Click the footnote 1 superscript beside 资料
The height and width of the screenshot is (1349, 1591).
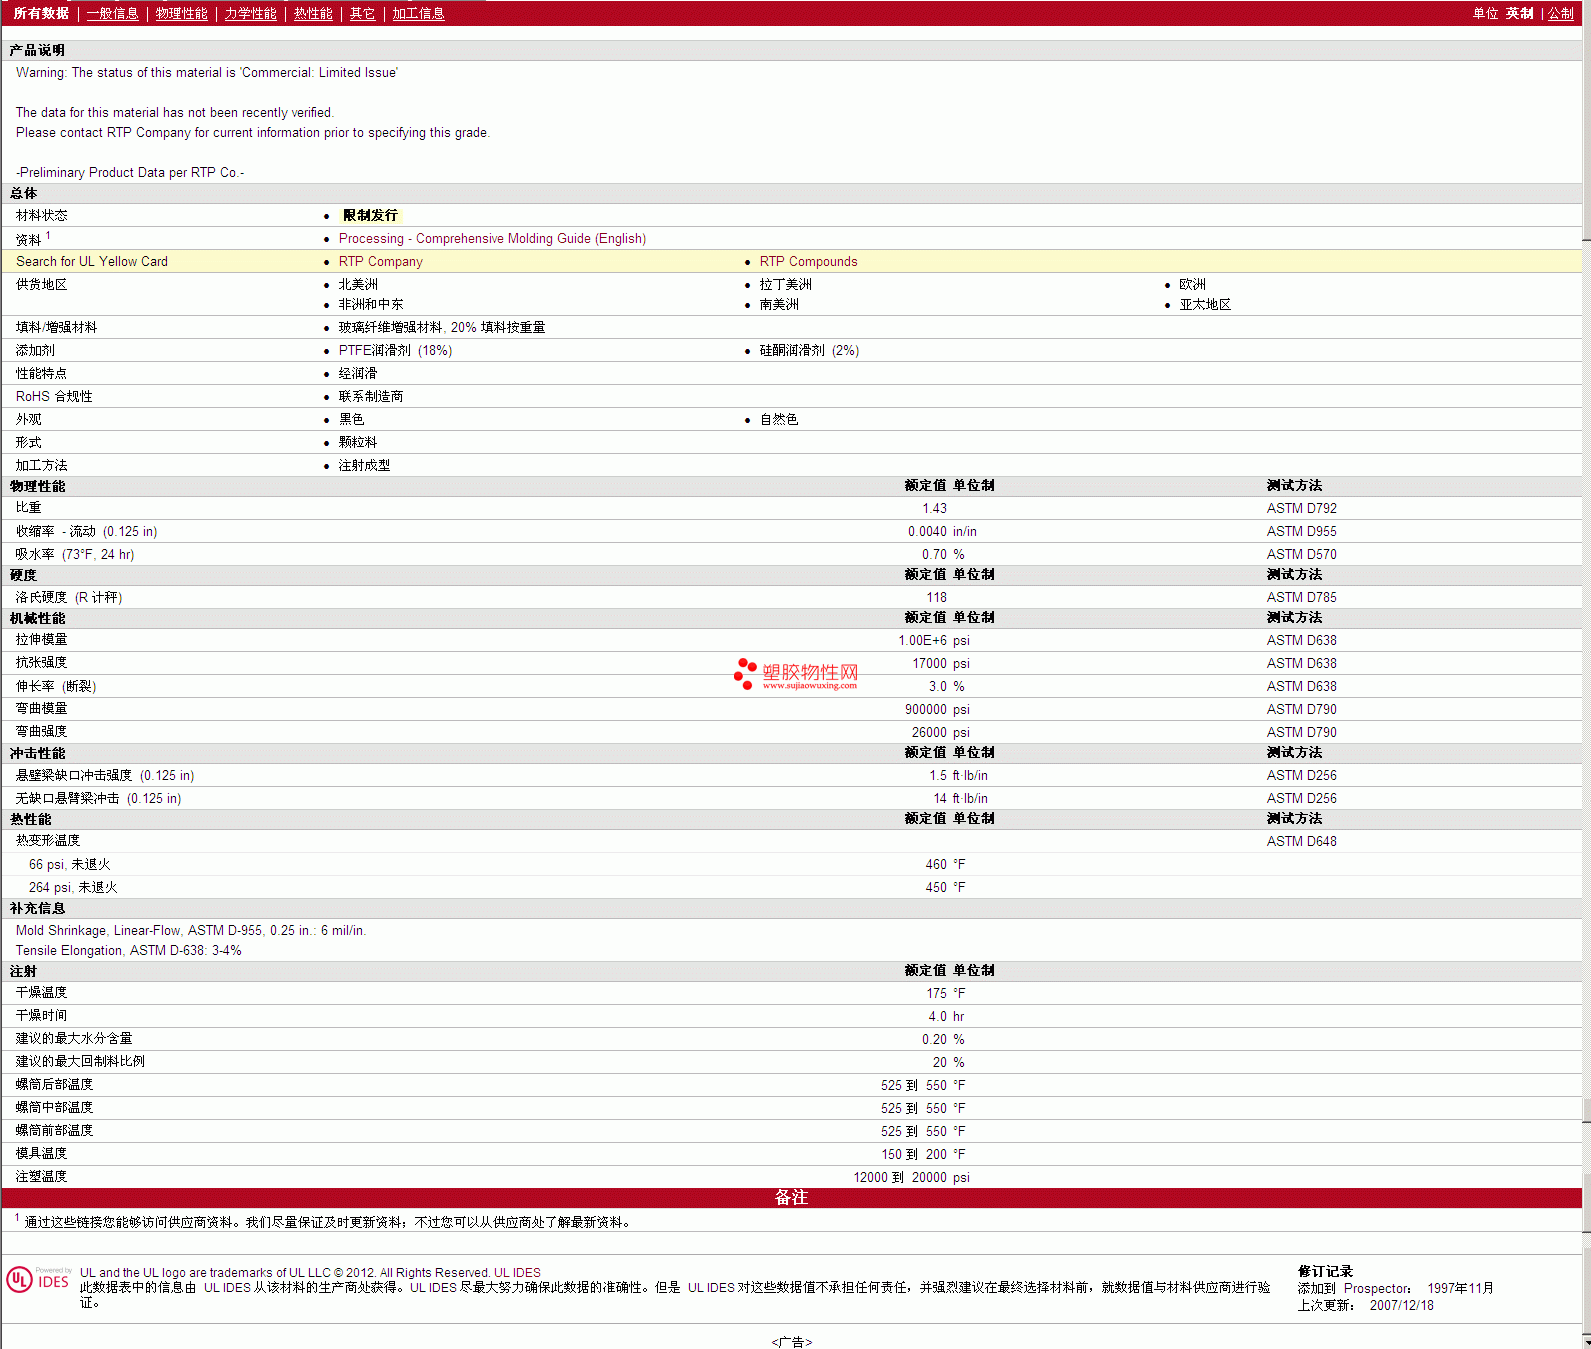(48, 236)
